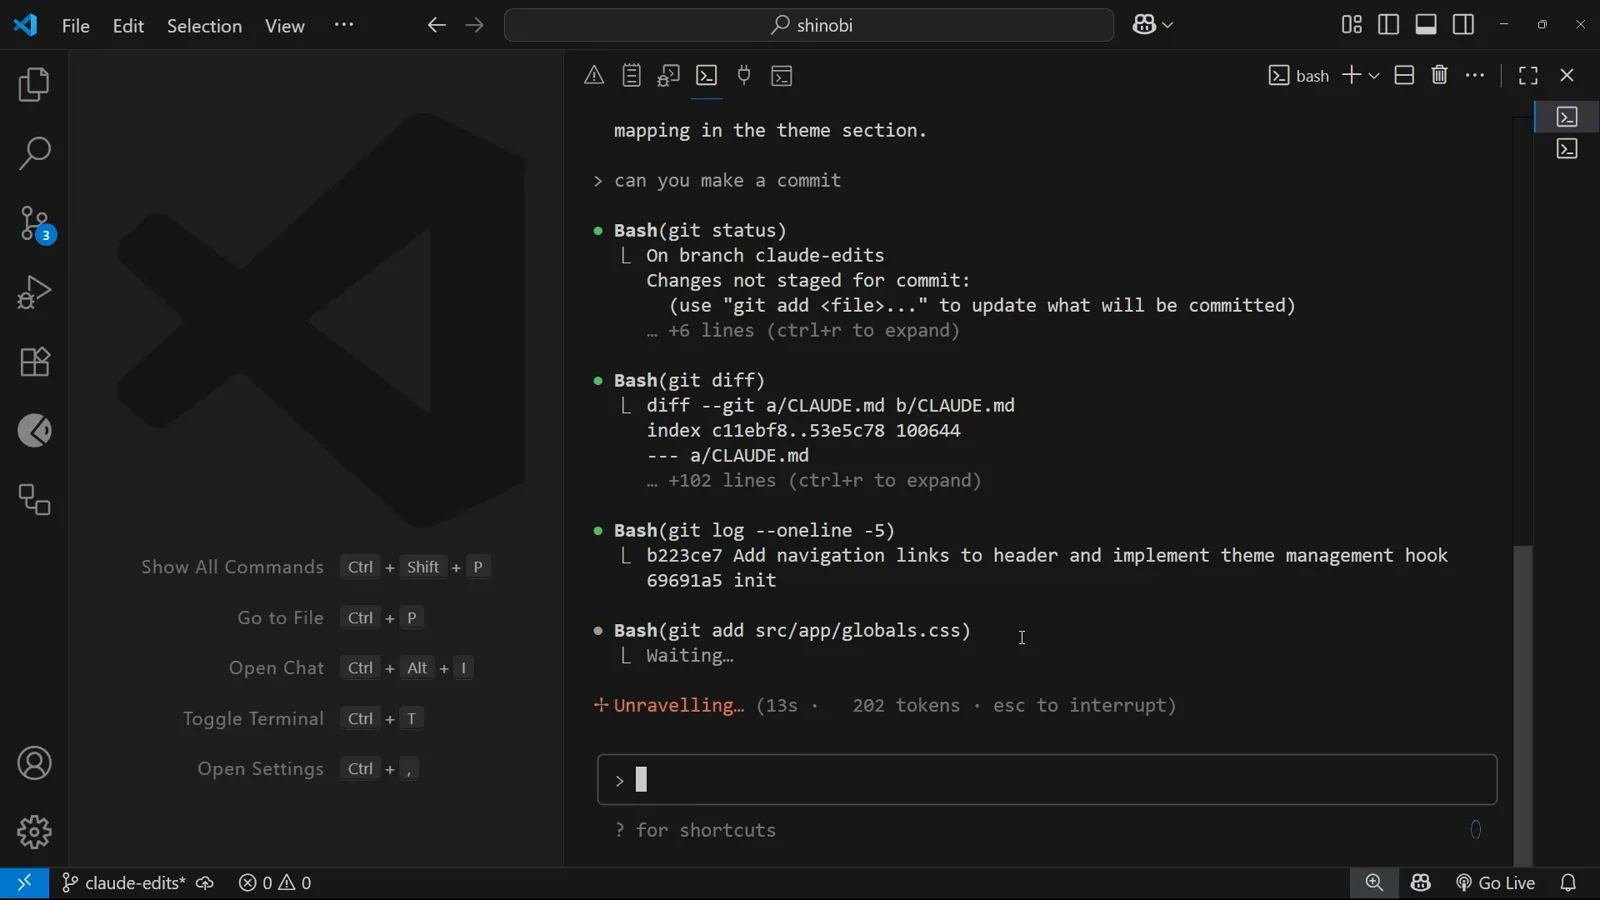Screen dimensions: 1600x900
Task: Open the round feather-shaped extension icon in activity bar
Action: tap(34, 431)
